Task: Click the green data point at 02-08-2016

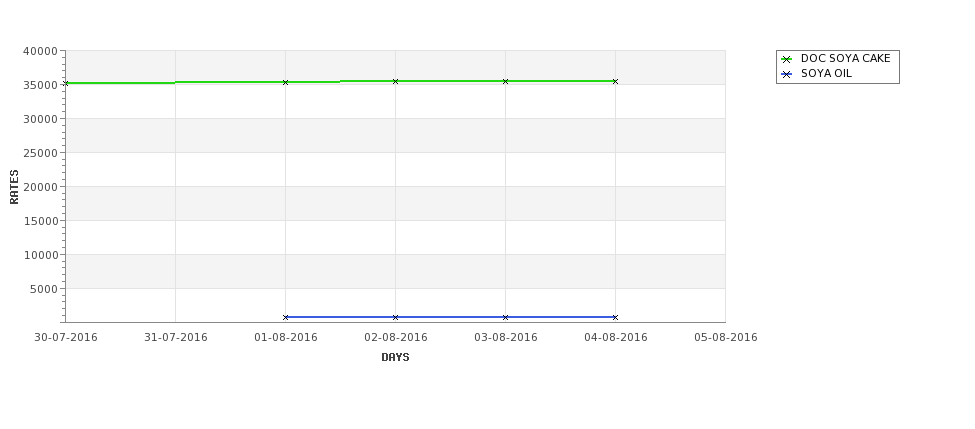Action: point(395,81)
